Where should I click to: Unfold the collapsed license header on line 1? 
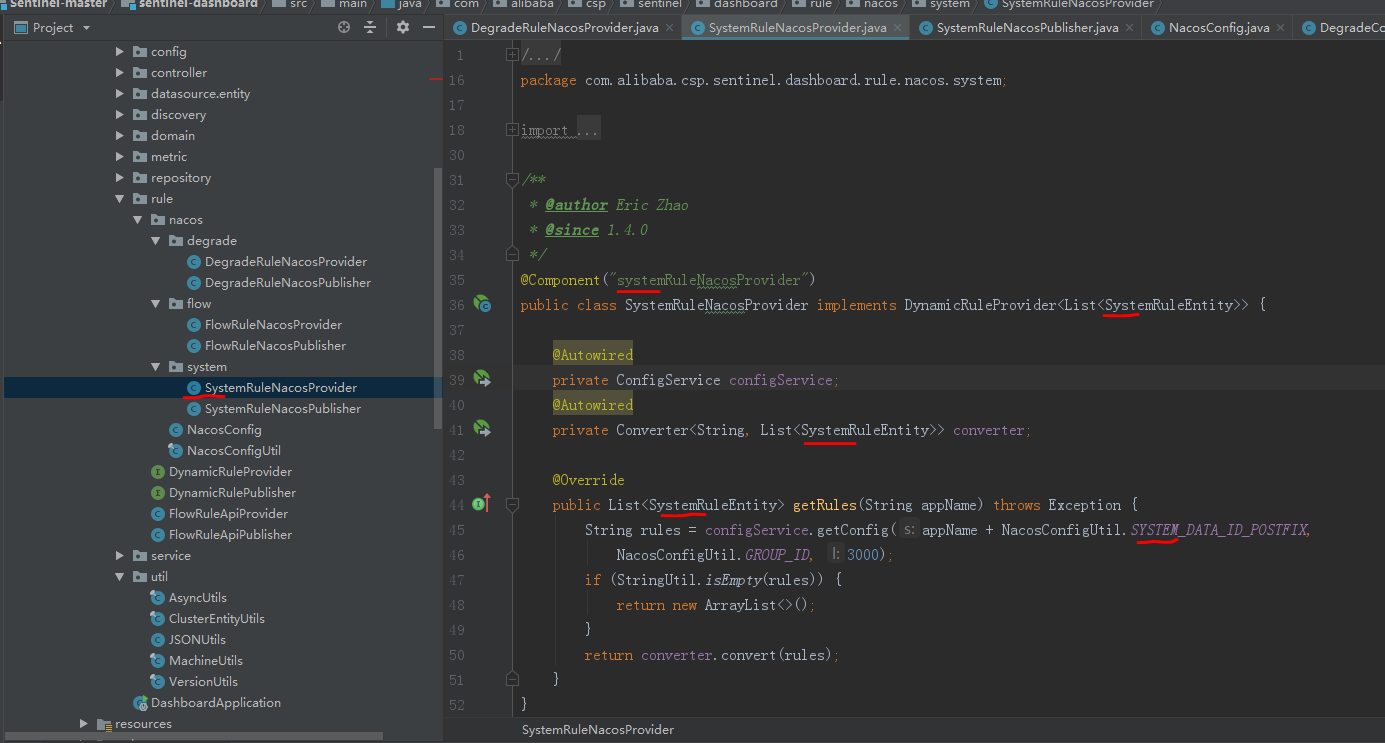point(512,55)
